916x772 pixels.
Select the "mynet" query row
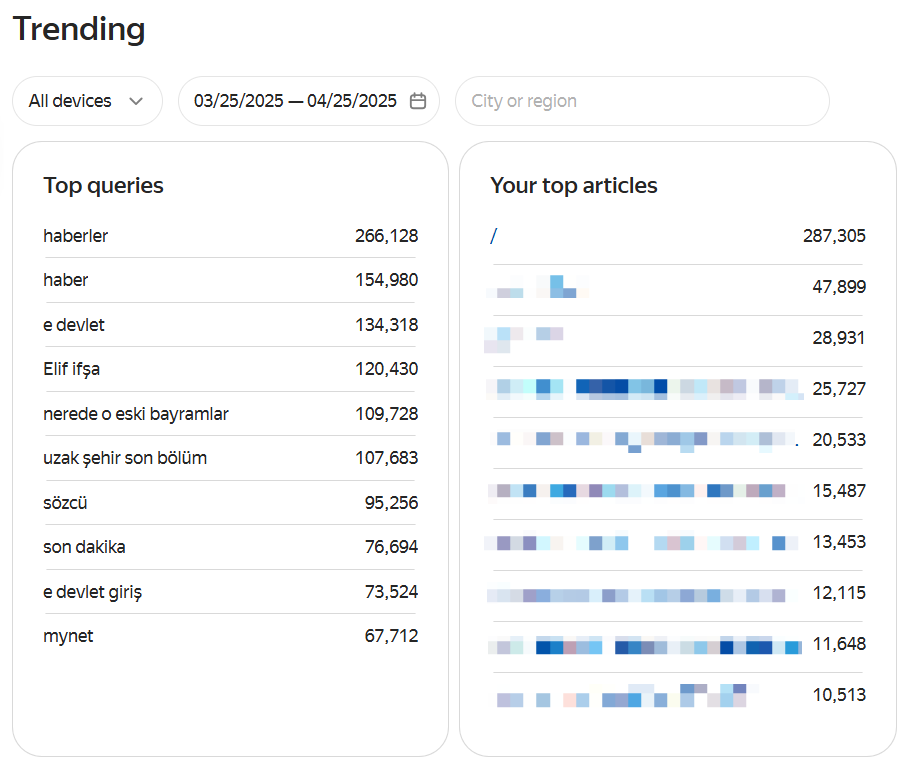(68, 636)
